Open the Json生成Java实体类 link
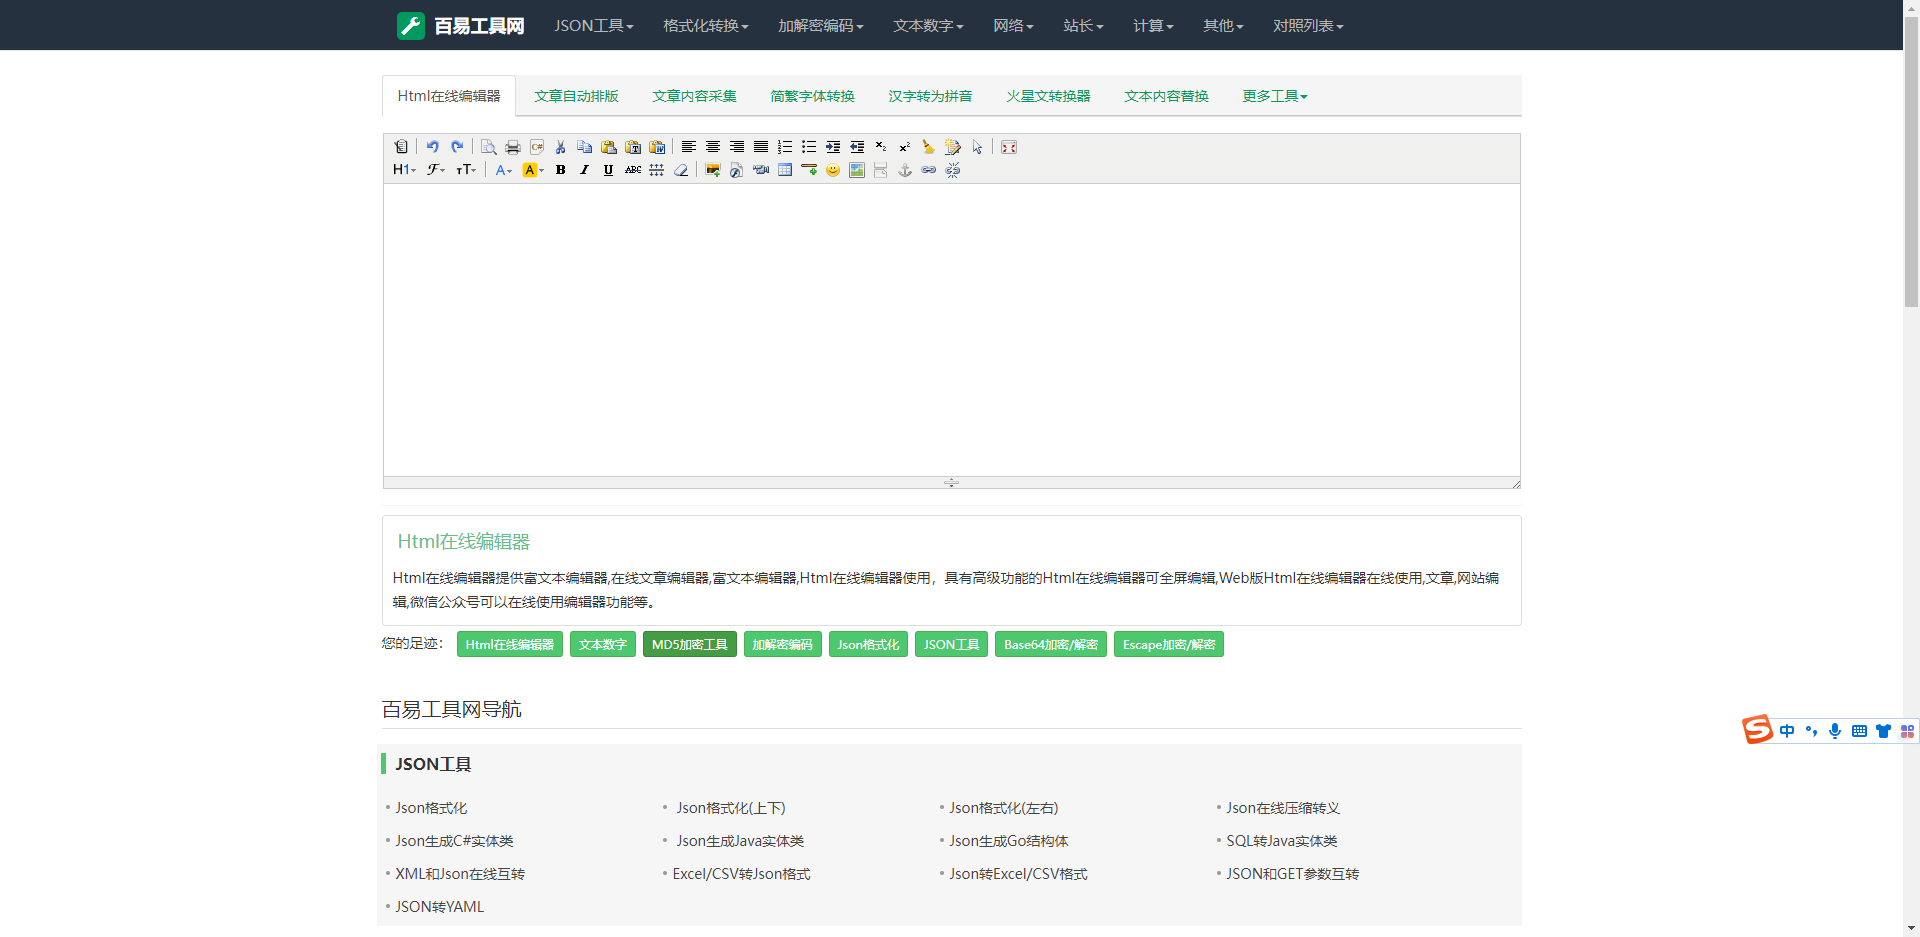 pyautogui.click(x=740, y=841)
